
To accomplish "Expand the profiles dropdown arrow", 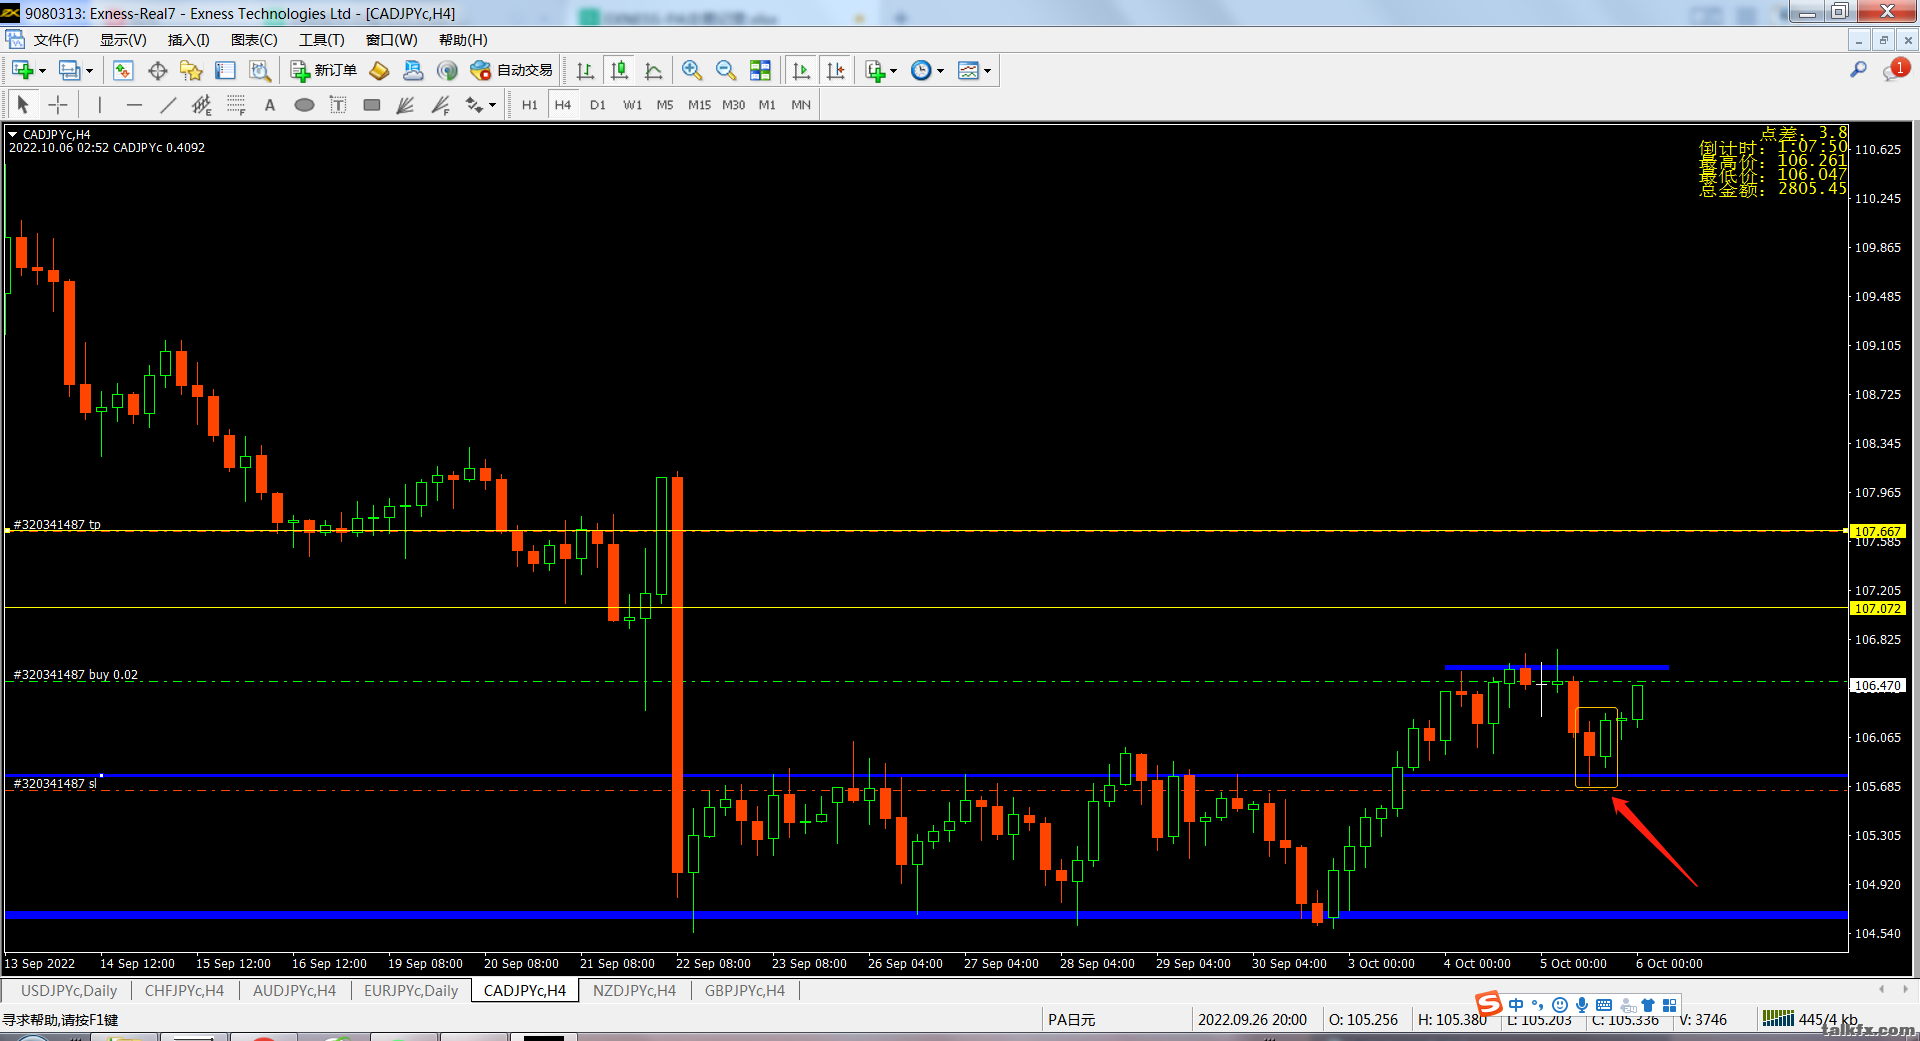I will (89, 71).
